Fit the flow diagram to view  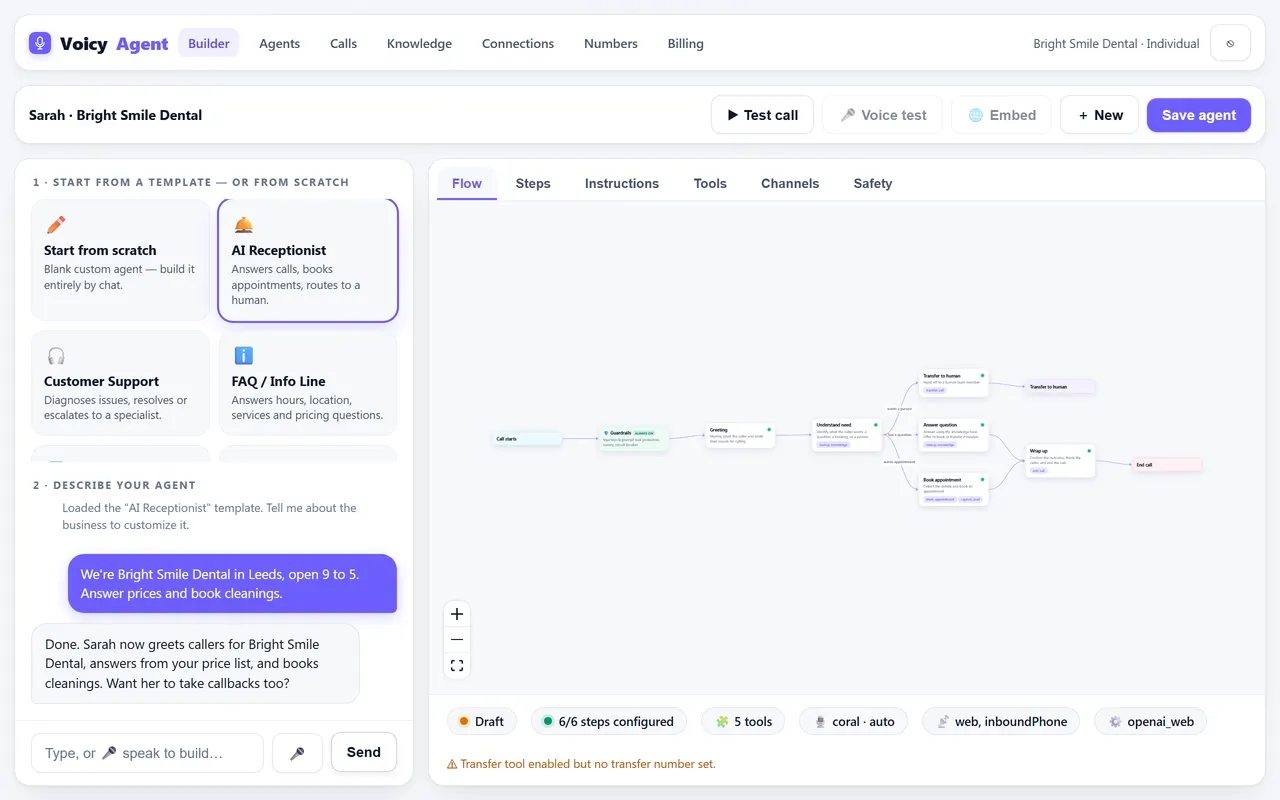coord(457,666)
